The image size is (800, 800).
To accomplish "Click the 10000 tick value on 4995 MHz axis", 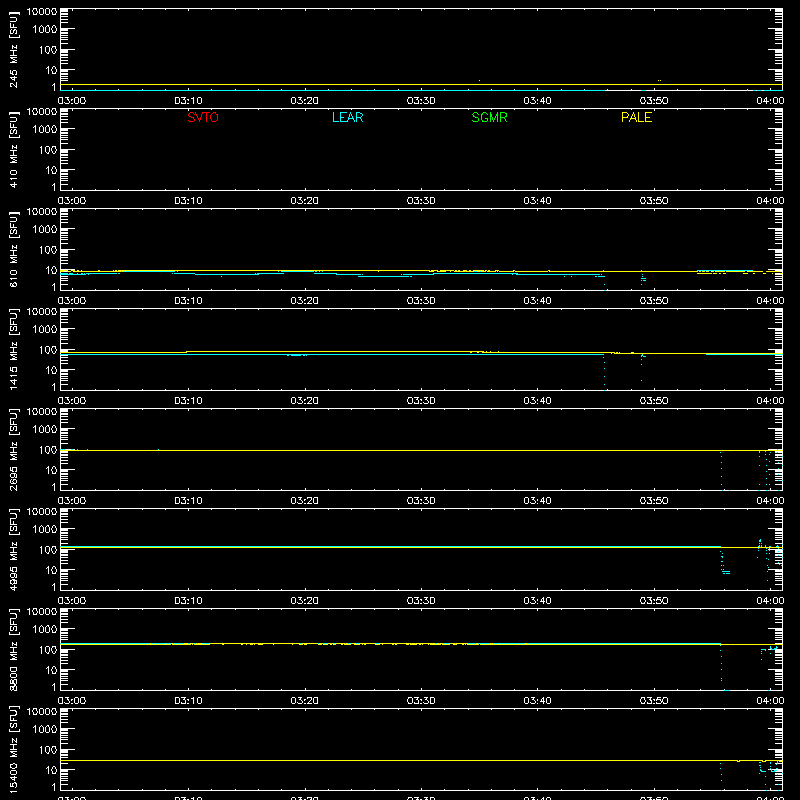I will tap(42, 512).
